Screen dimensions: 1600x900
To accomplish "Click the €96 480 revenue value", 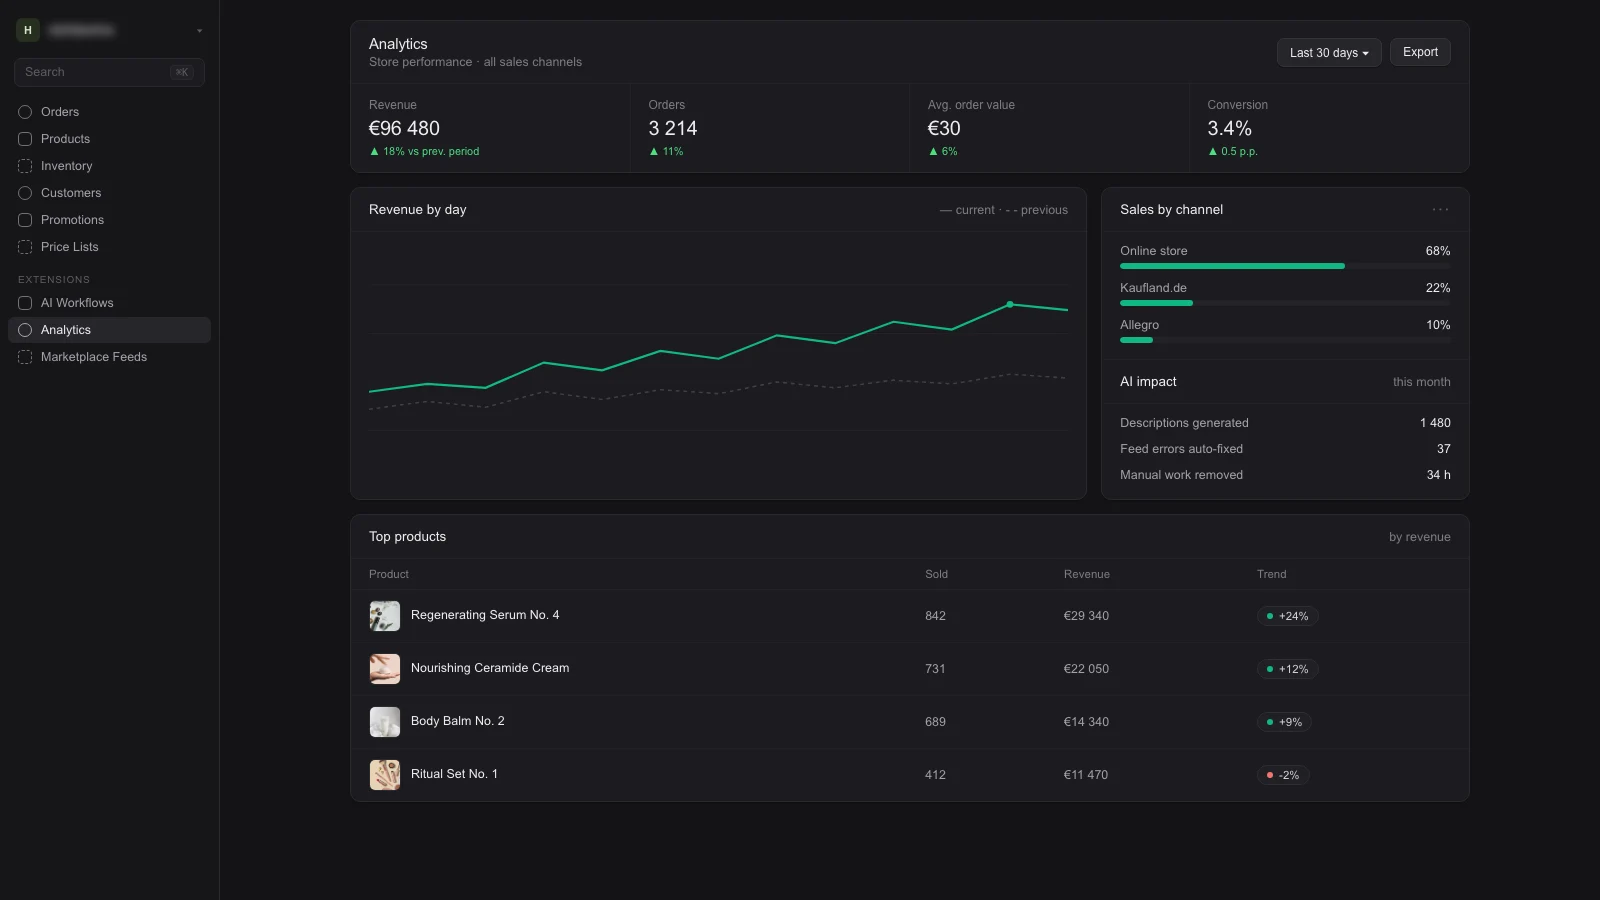I will click(404, 128).
